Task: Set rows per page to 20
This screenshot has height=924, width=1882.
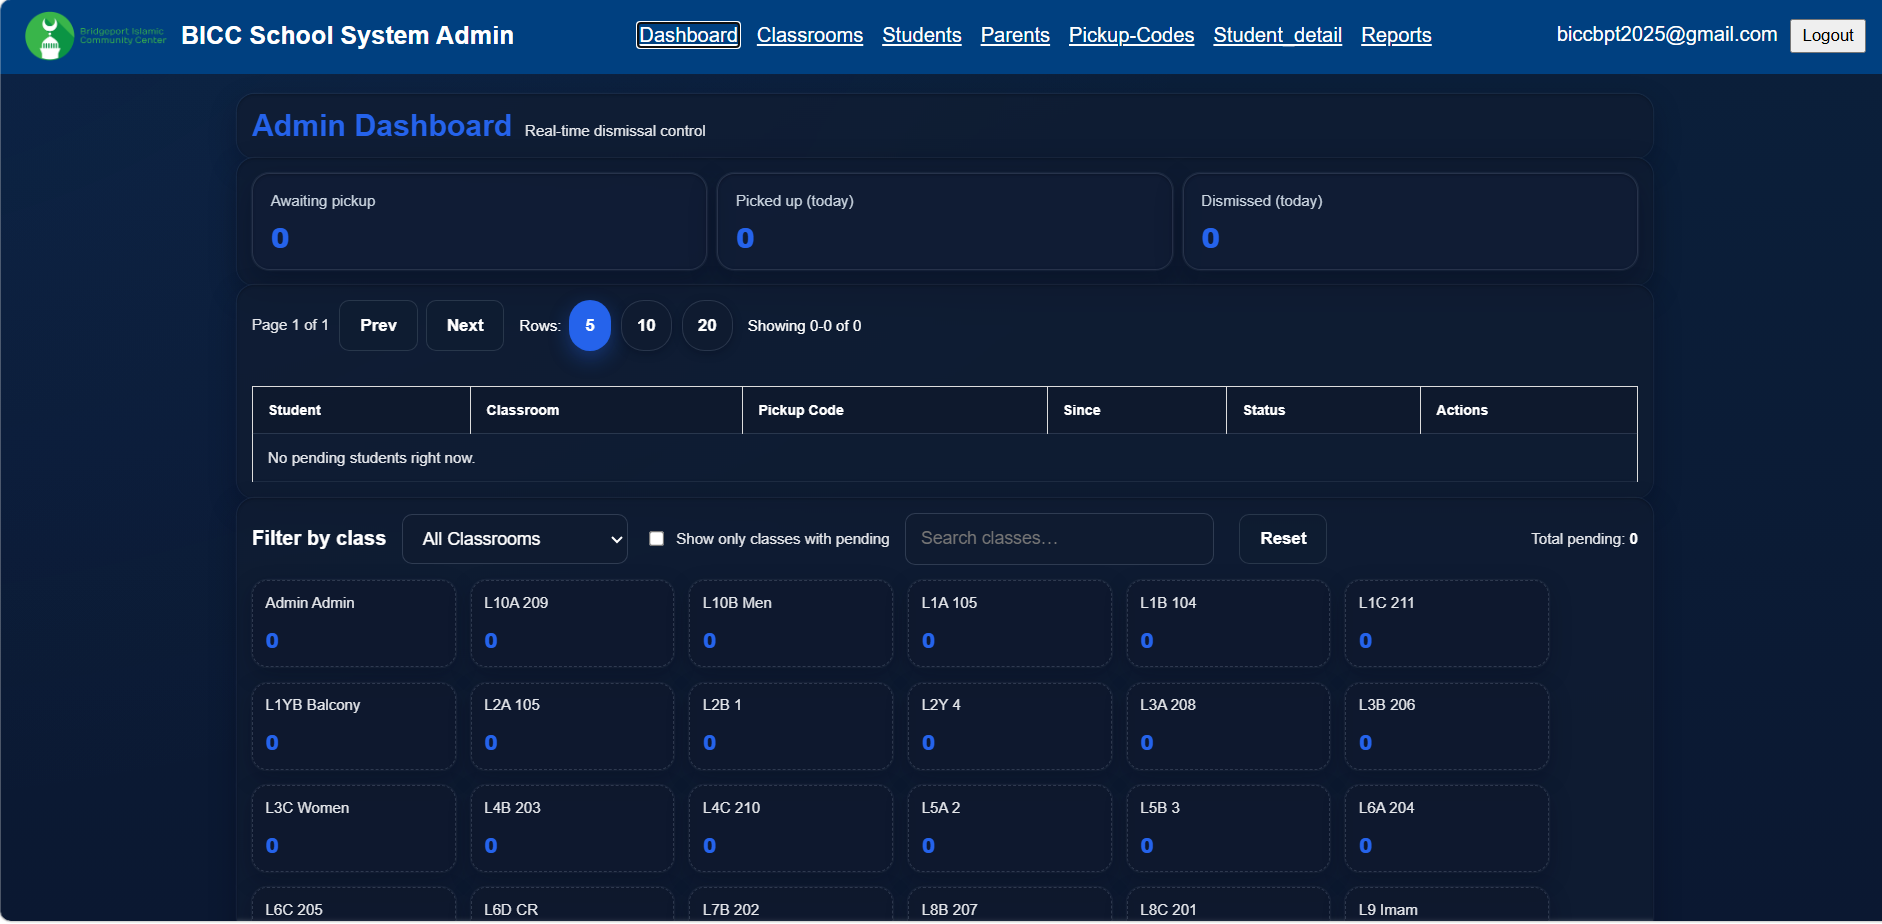Action: [707, 325]
